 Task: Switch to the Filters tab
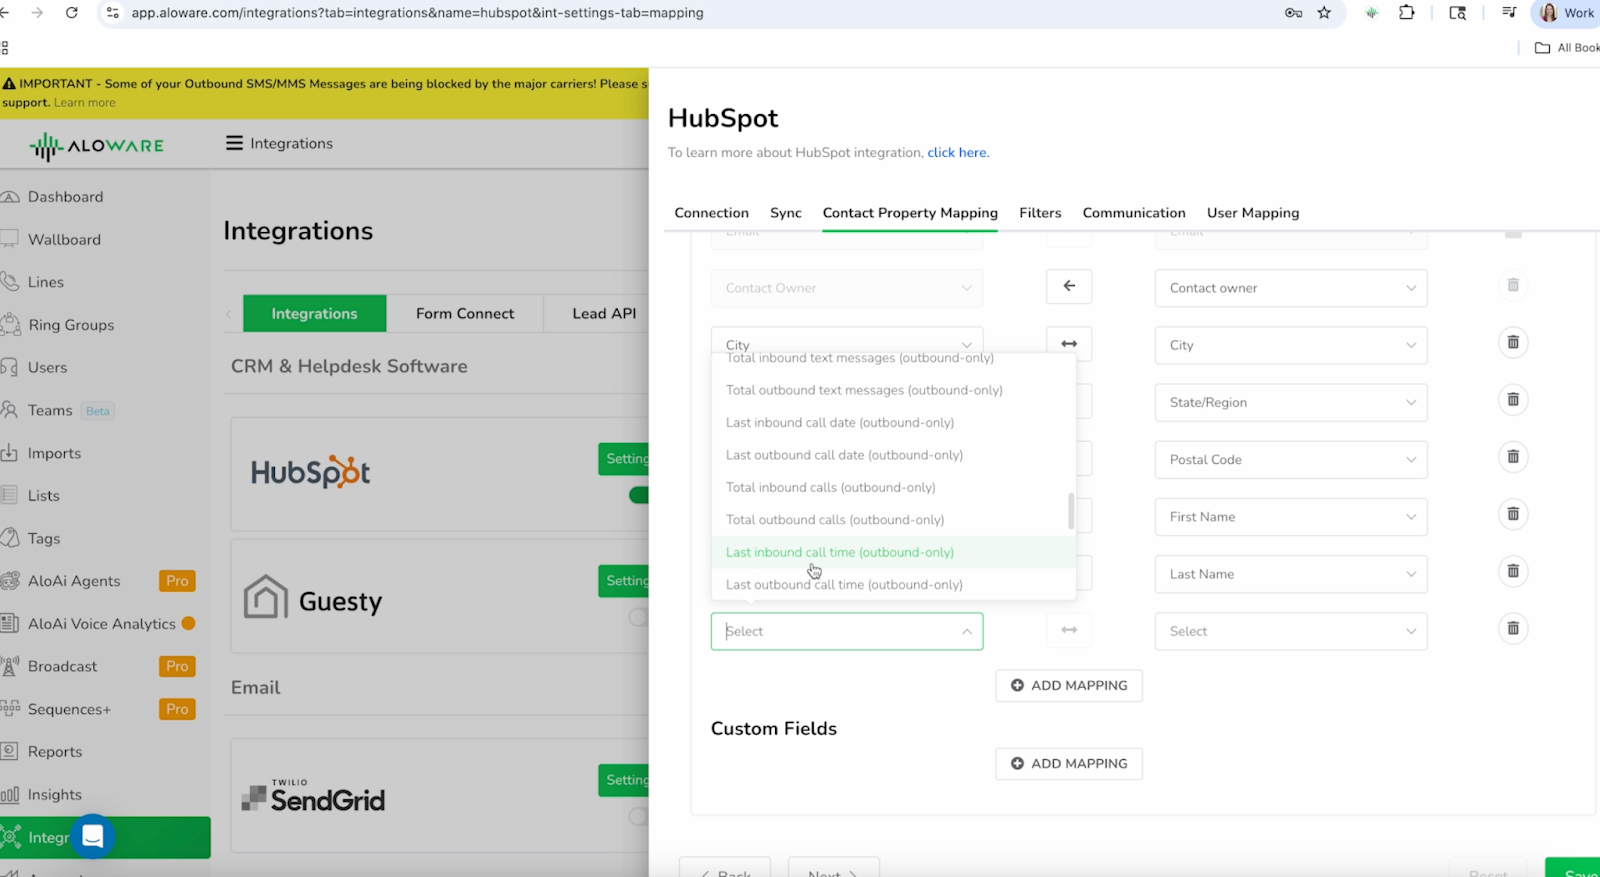[1040, 213]
